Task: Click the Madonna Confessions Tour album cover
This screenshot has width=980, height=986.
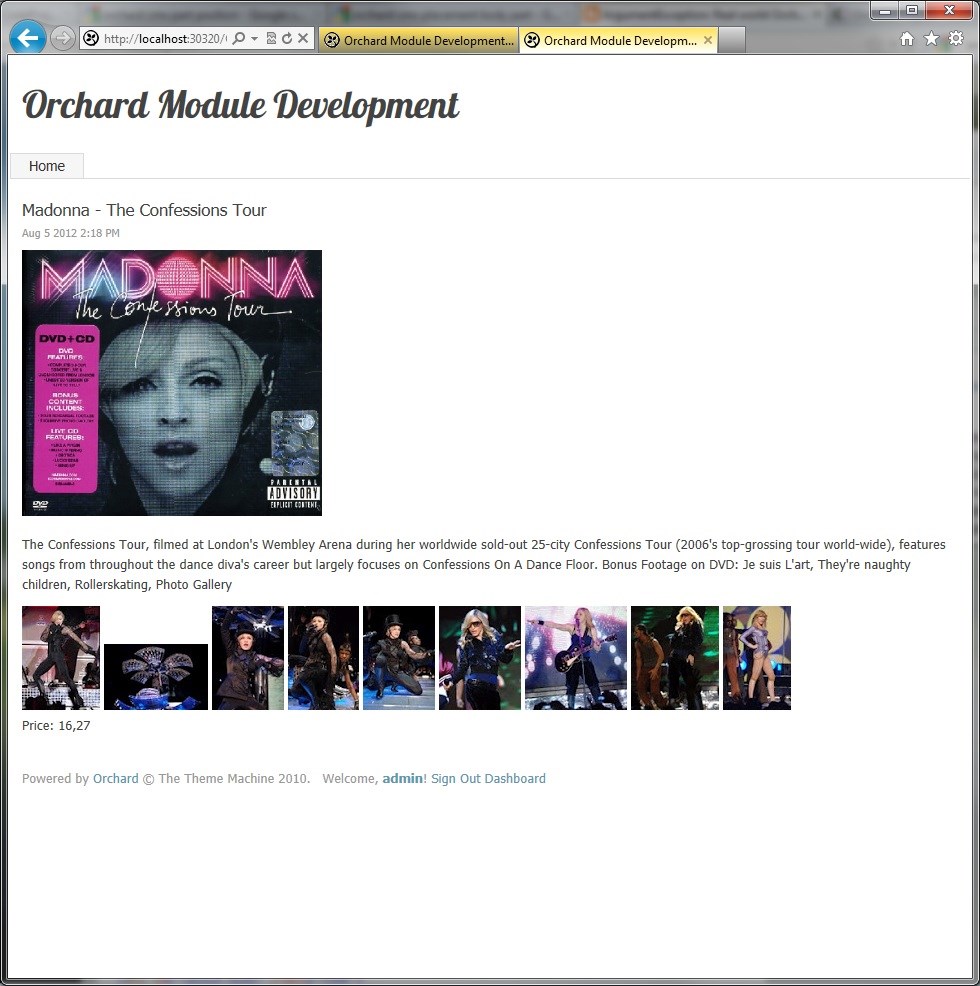Action: (172, 383)
